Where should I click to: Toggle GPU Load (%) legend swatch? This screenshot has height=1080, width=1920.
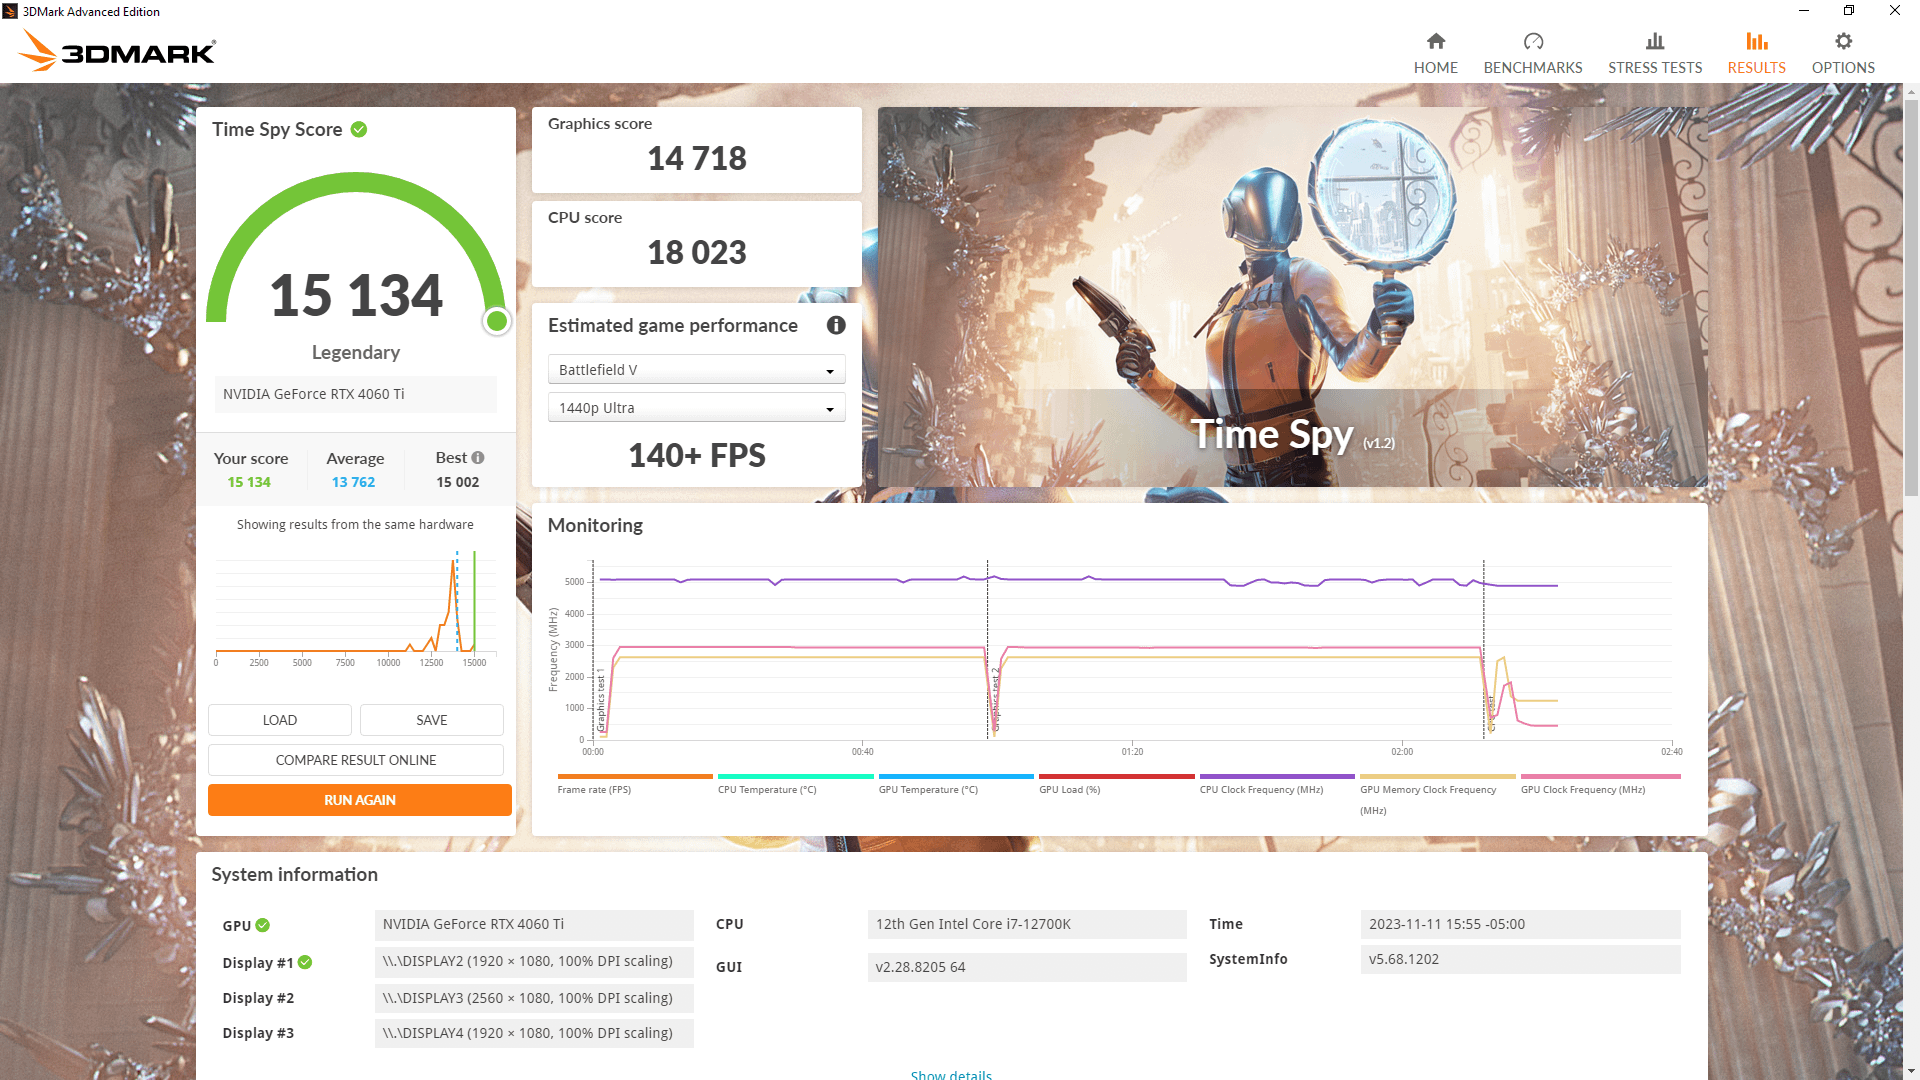1117,776
